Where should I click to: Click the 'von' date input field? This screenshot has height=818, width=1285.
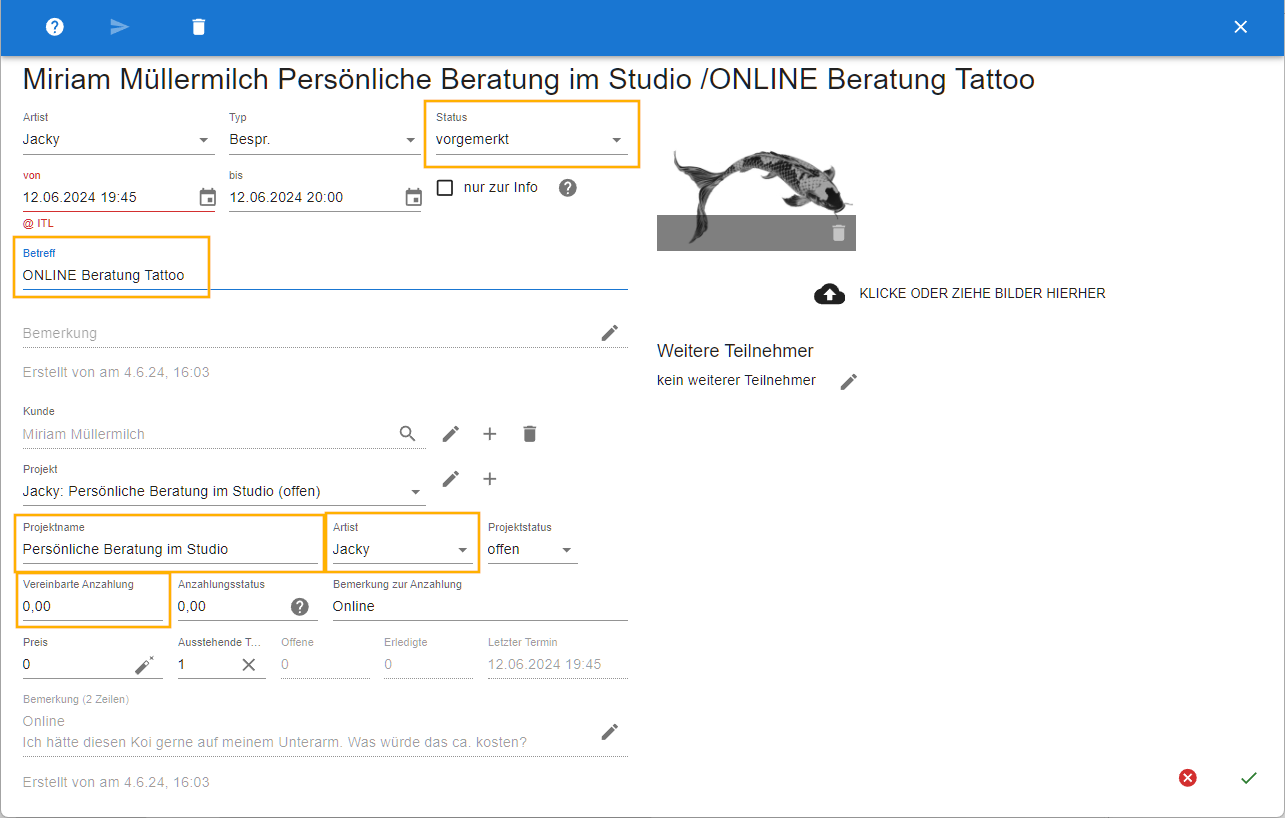point(108,197)
